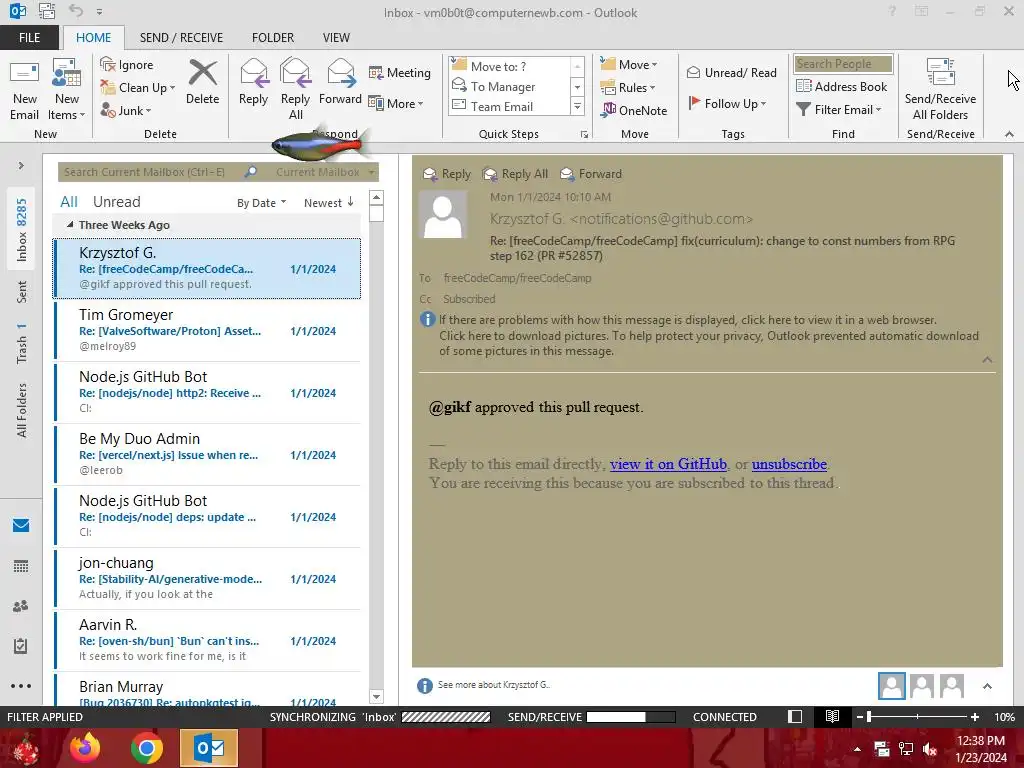
Task: Open the Filter Email dropdown
Action: [839, 110]
